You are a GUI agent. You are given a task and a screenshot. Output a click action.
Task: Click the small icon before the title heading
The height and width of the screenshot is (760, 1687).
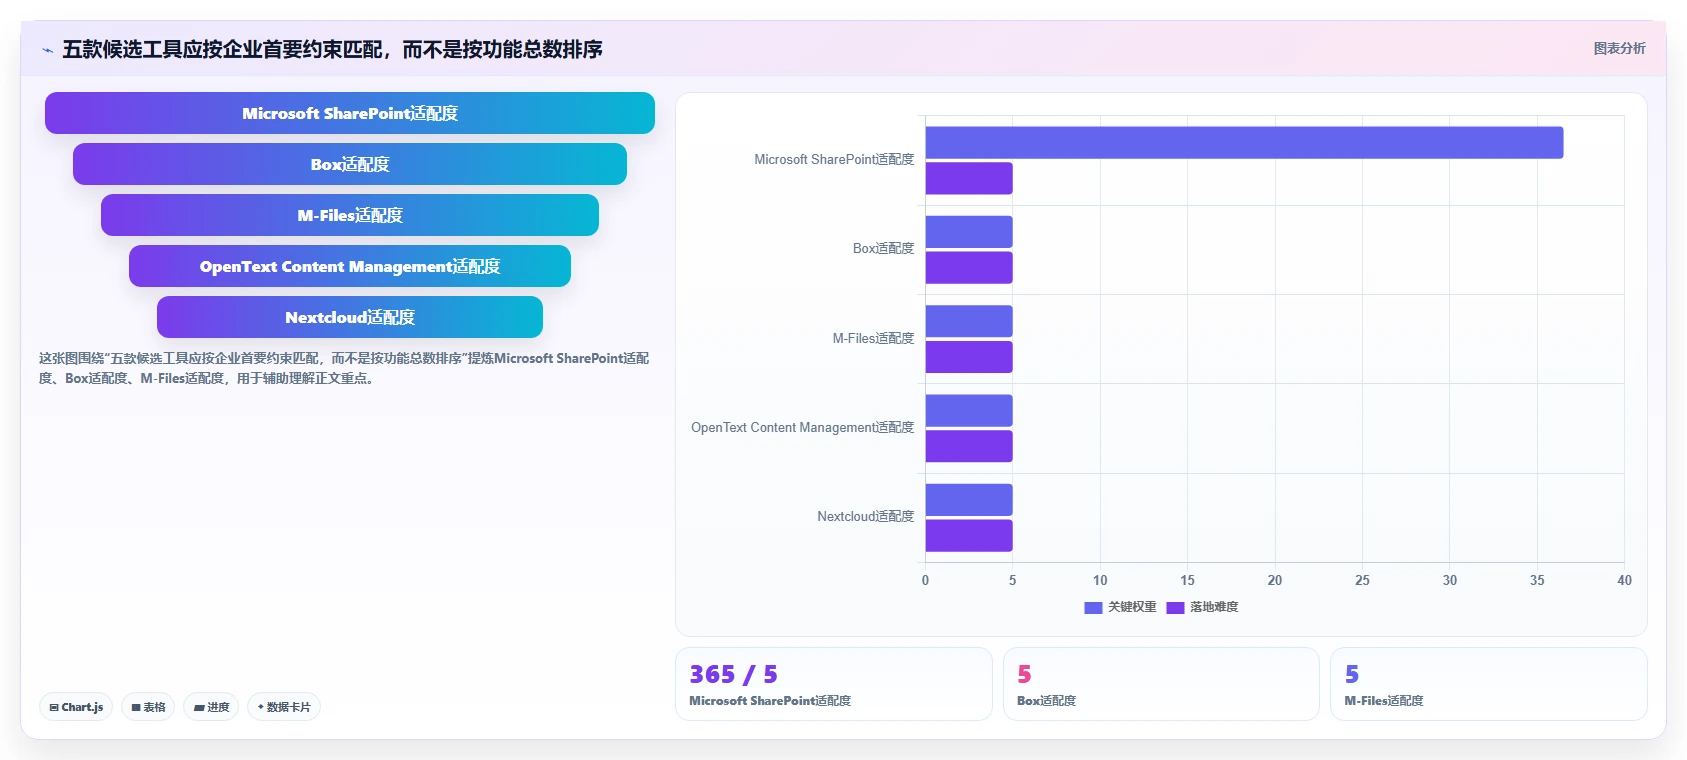tap(47, 50)
